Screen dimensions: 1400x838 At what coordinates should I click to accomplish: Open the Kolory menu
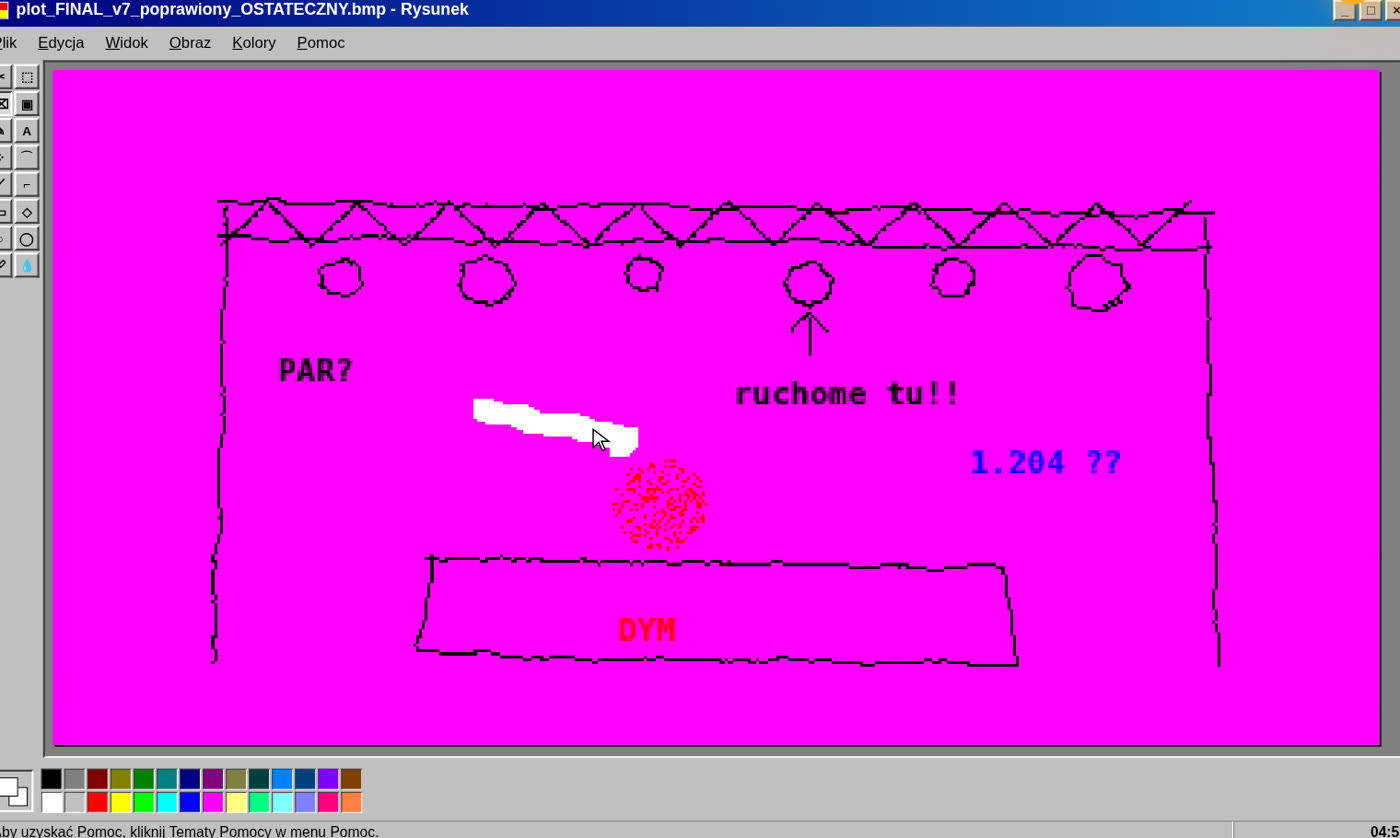tap(254, 43)
